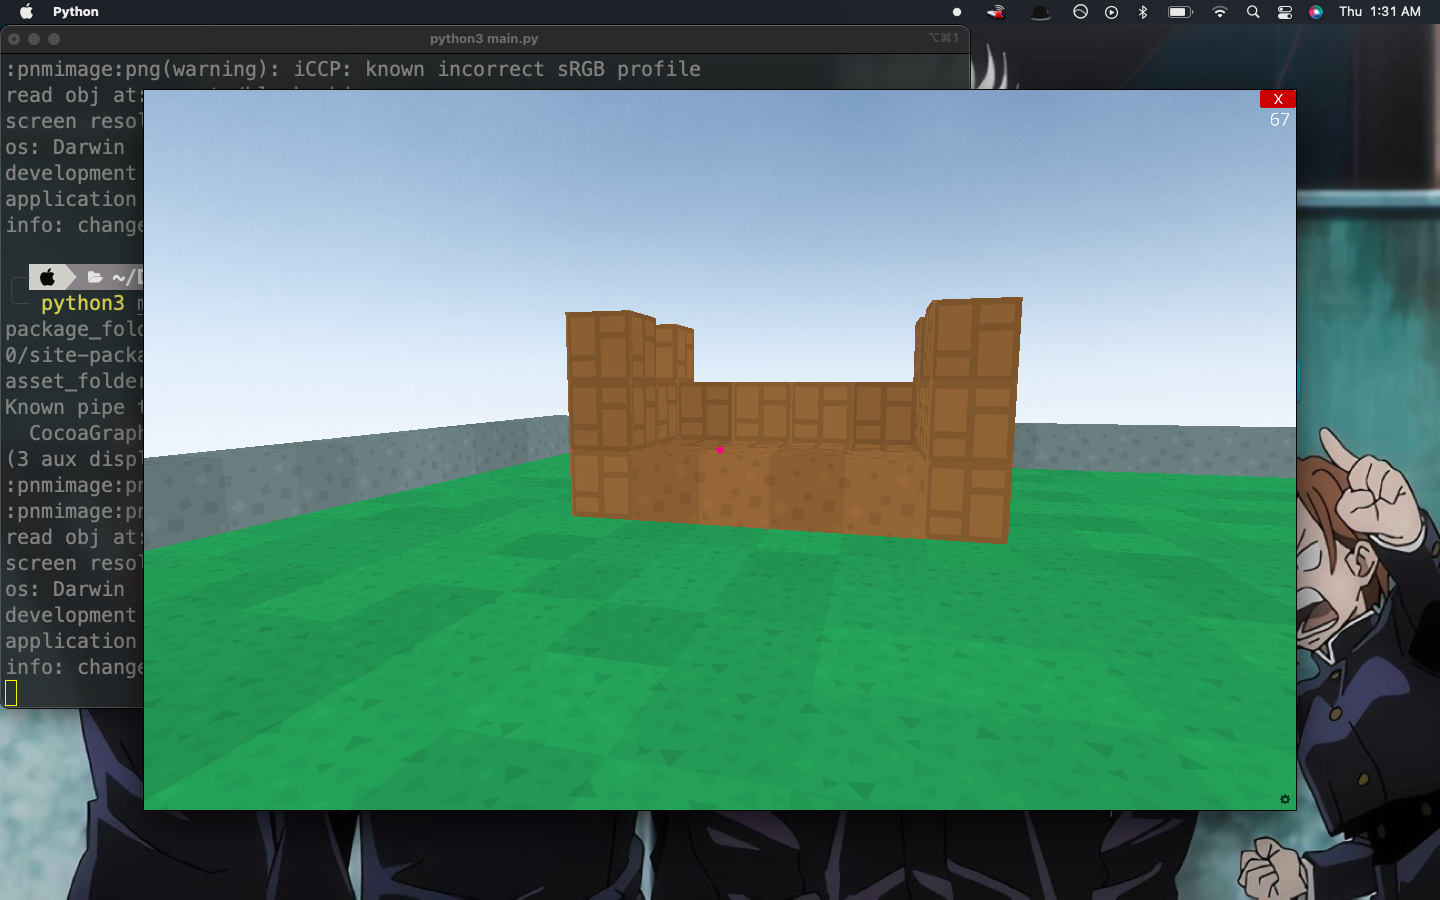Screen dimensions: 1440x900
Task: Click the Bluetooth icon in the menu bar
Action: click(1142, 12)
